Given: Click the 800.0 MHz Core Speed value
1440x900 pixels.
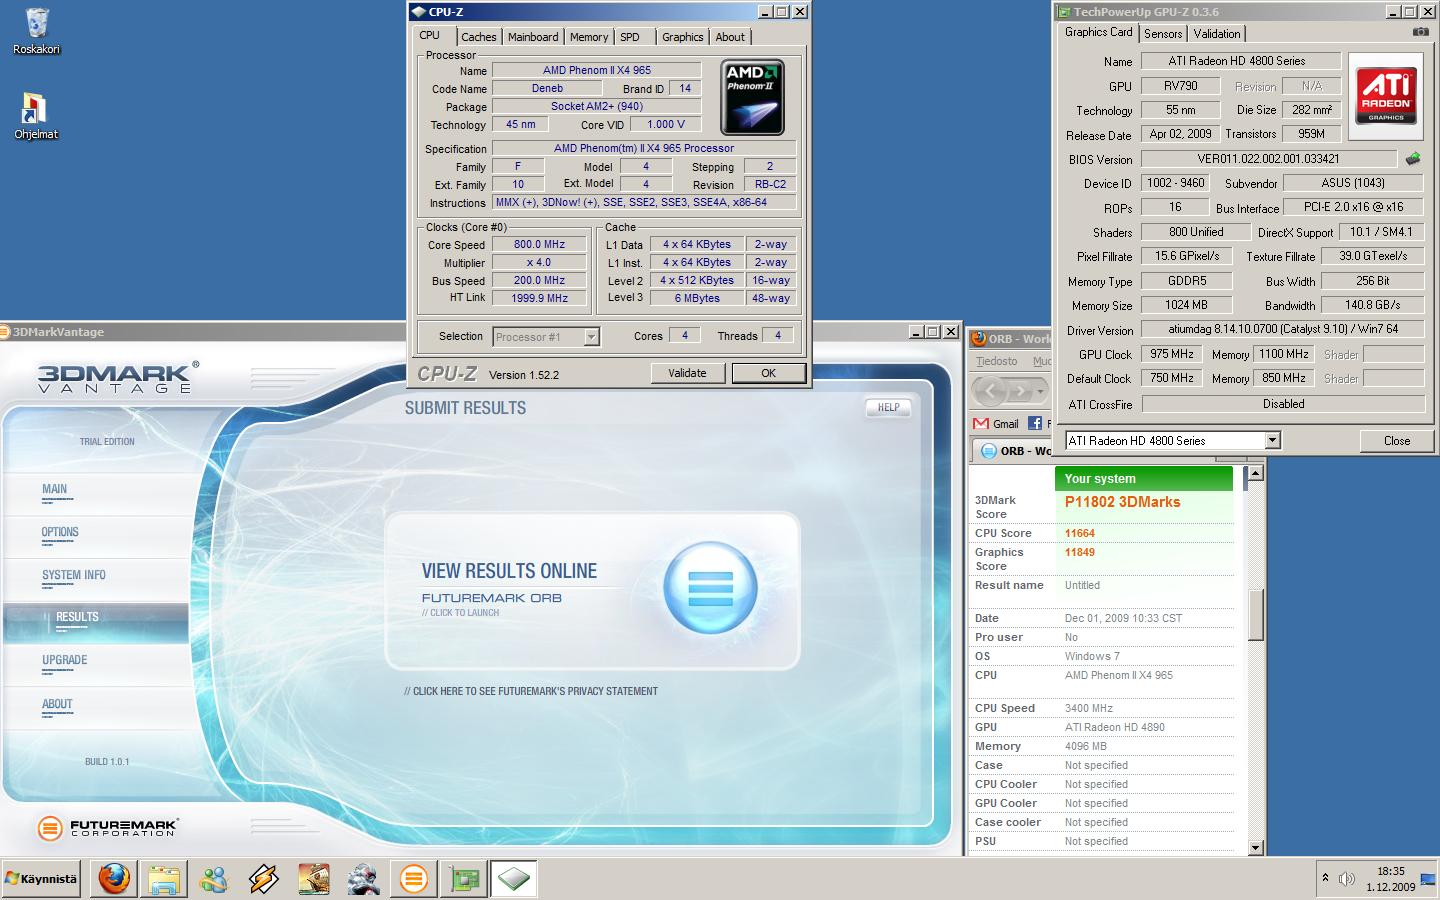Looking at the screenshot, I should [x=540, y=245].
